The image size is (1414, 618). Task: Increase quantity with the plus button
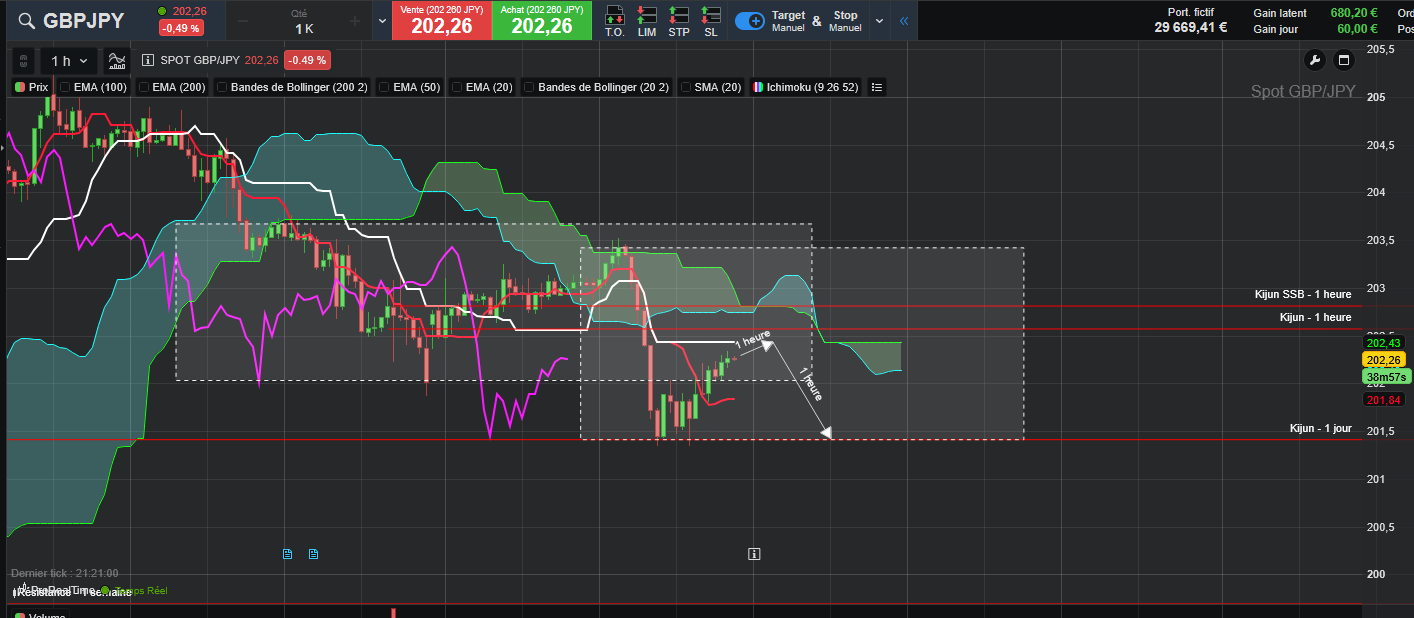(x=354, y=21)
